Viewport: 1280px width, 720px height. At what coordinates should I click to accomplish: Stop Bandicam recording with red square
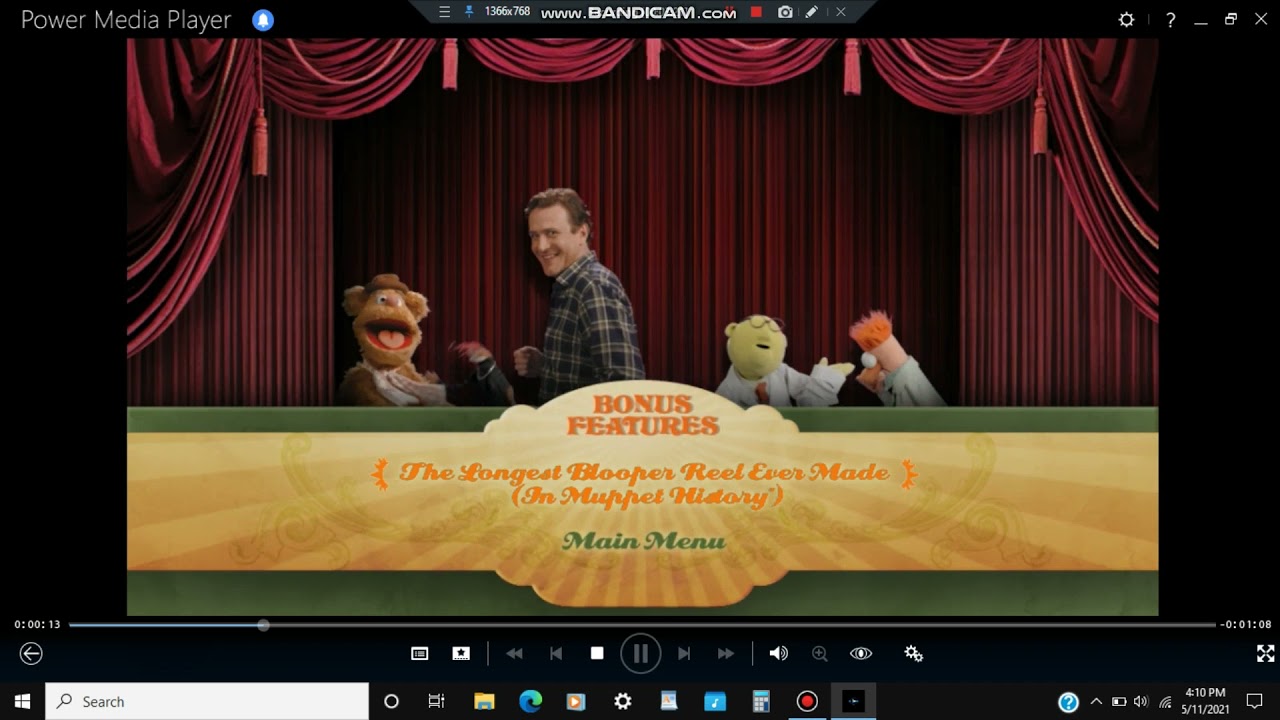coord(757,12)
